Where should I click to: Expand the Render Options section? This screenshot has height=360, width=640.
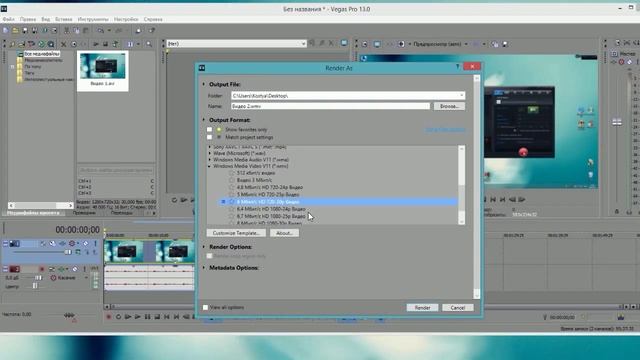tap(204, 247)
